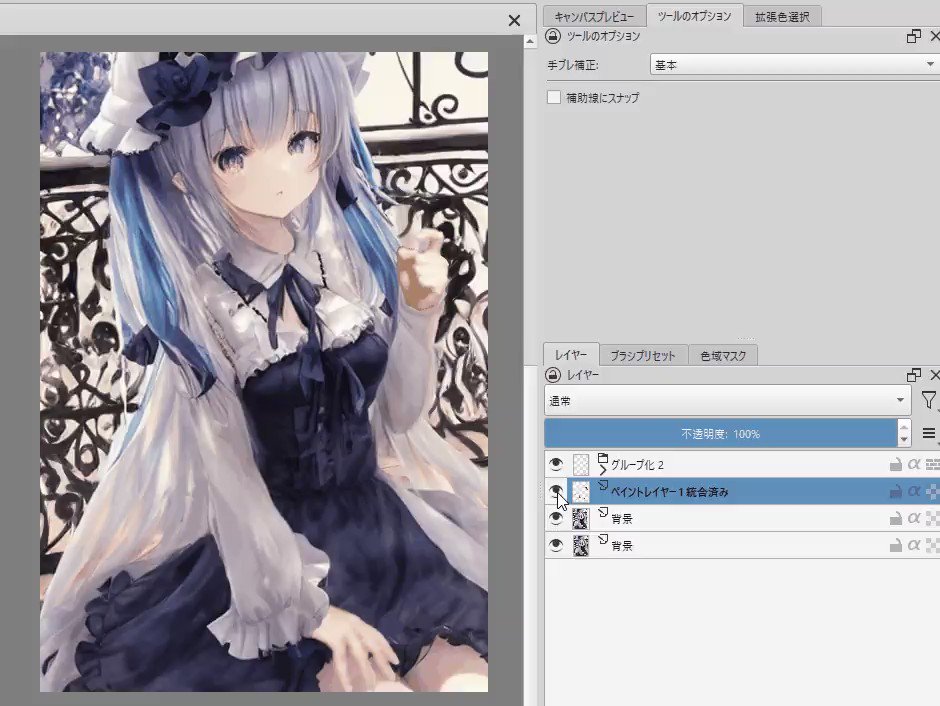
Task: Click the canvas scrollbar up arrow
Action: click(x=530, y=41)
